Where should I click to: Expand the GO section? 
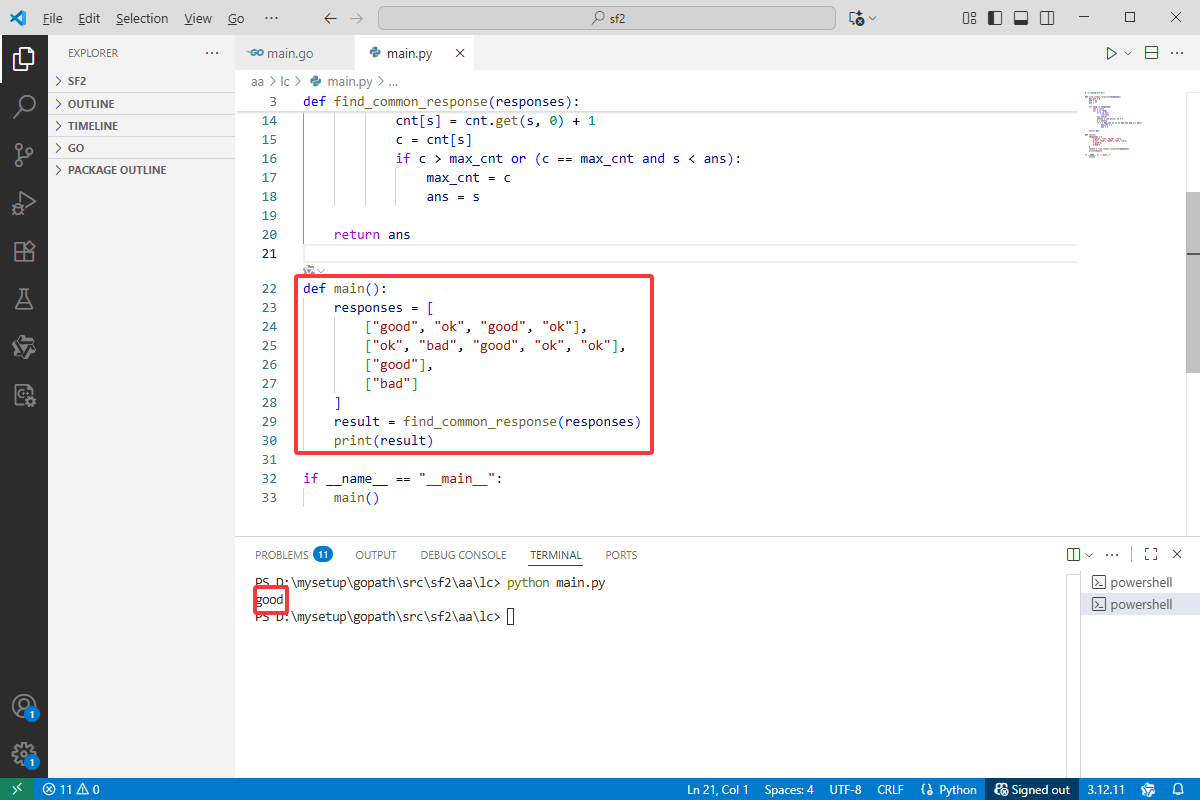pyautogui.click(x=141, y=148)
